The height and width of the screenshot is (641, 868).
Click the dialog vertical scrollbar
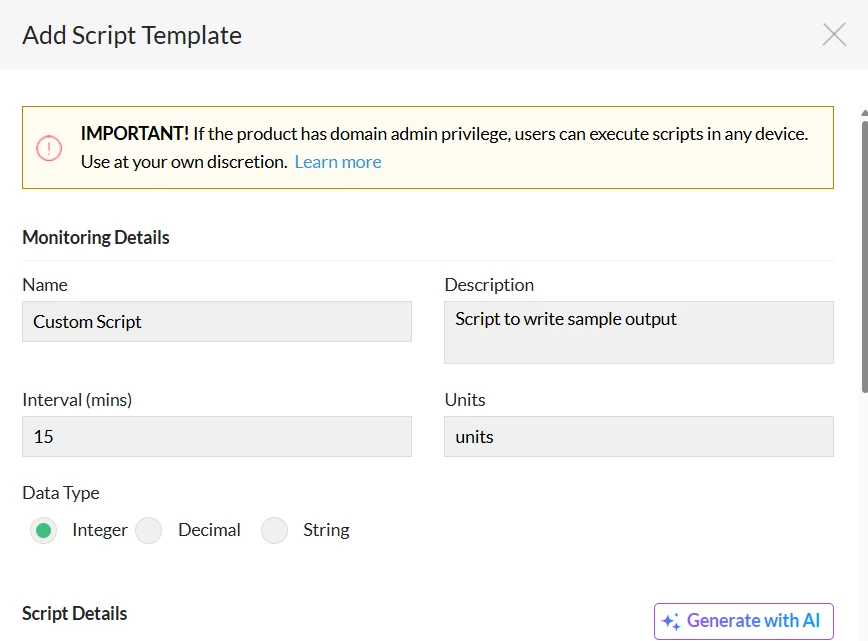coord(864,256)
